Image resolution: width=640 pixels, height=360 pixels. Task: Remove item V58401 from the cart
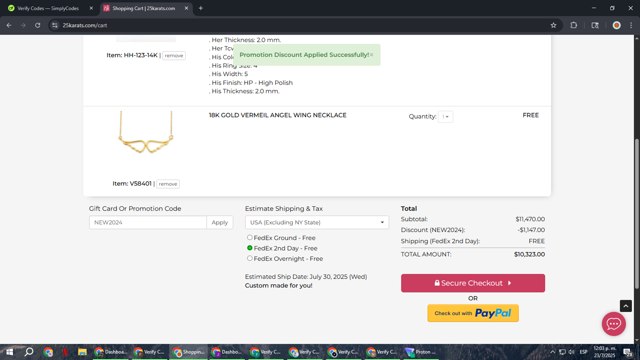click(x=168, y=184)
